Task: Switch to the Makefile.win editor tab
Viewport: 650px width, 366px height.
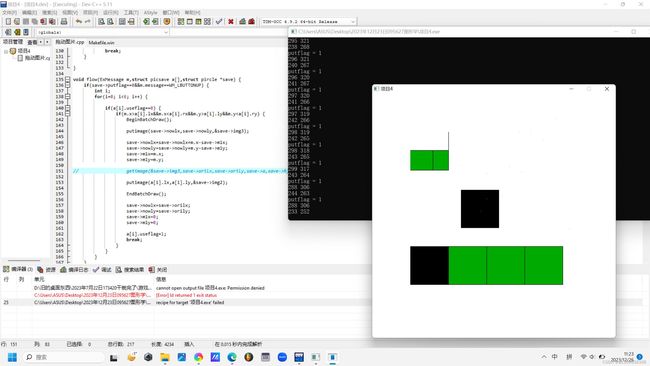Action: [x=102, y=43]
